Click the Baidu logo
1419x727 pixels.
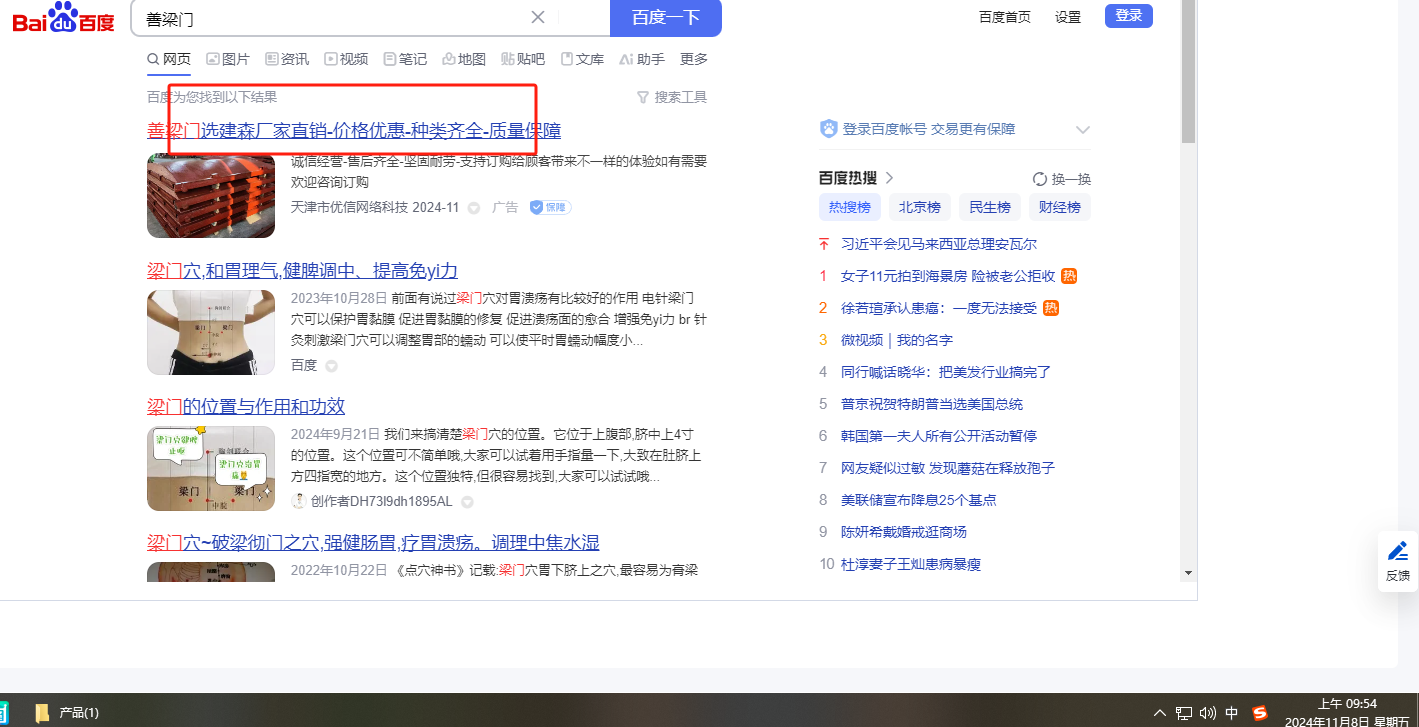[64, 18]
